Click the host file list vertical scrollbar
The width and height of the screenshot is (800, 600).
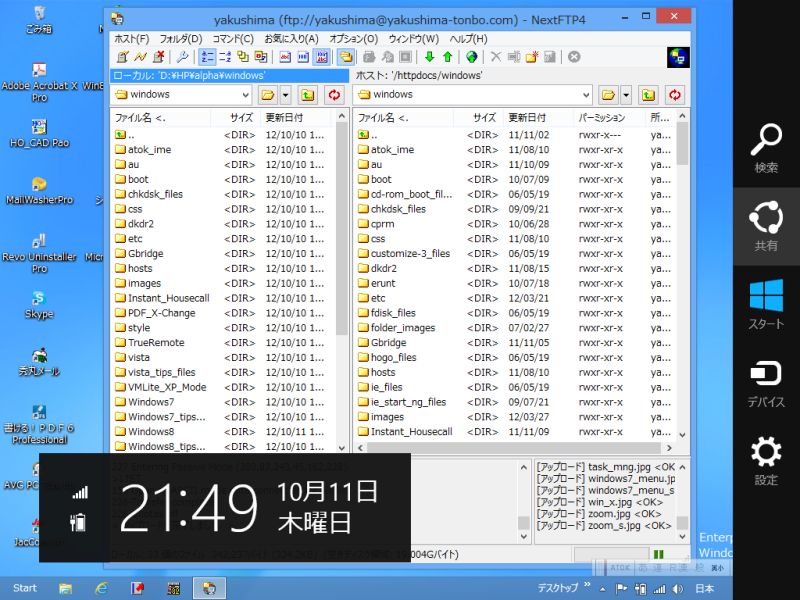tap(682, 290)
